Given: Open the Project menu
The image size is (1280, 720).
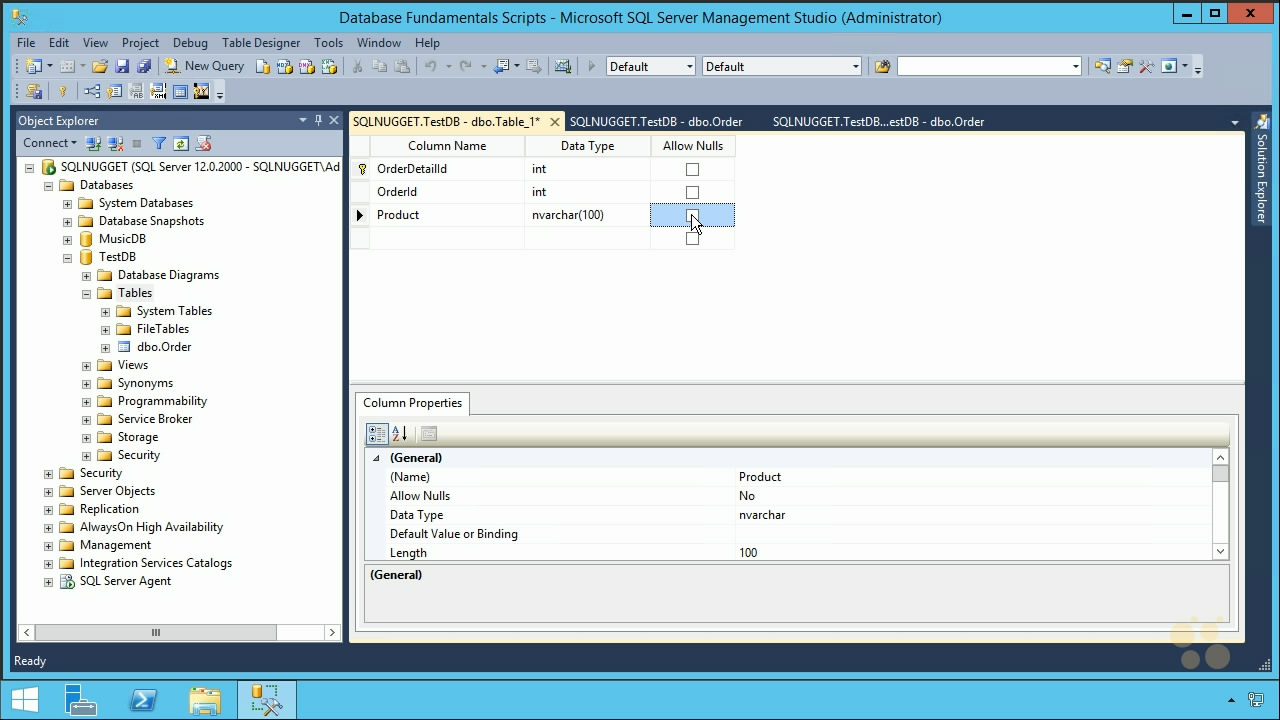Looking at the screenshot, I should click(140, 43).
